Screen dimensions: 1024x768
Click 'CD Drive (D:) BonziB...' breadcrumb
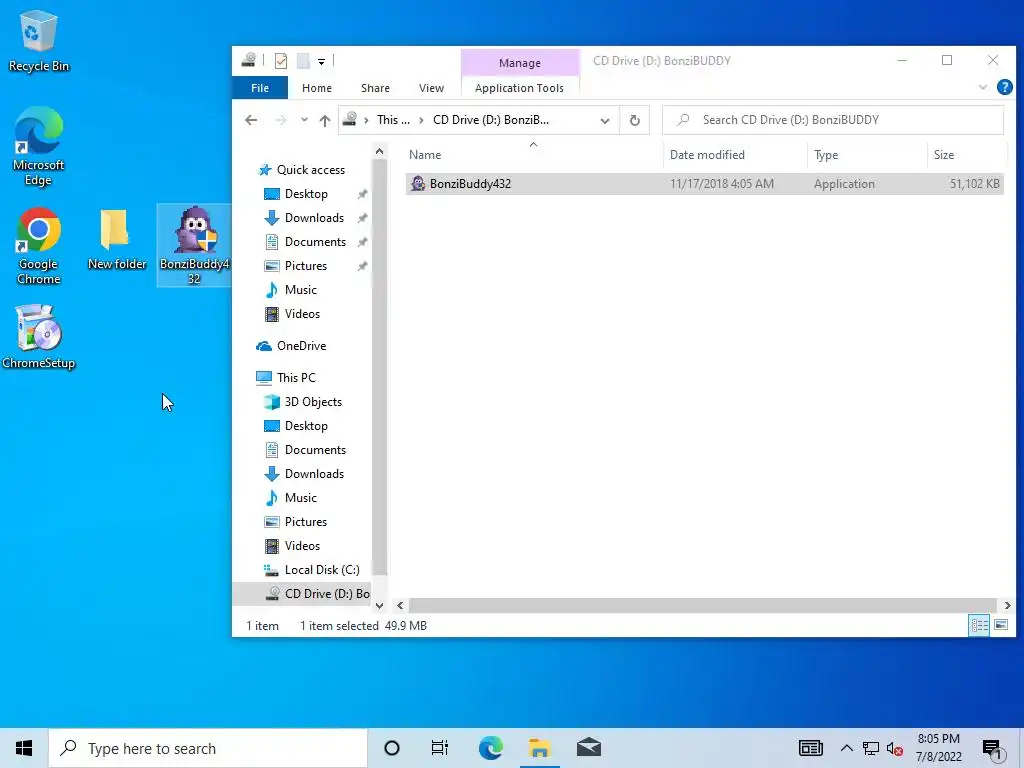491,120
